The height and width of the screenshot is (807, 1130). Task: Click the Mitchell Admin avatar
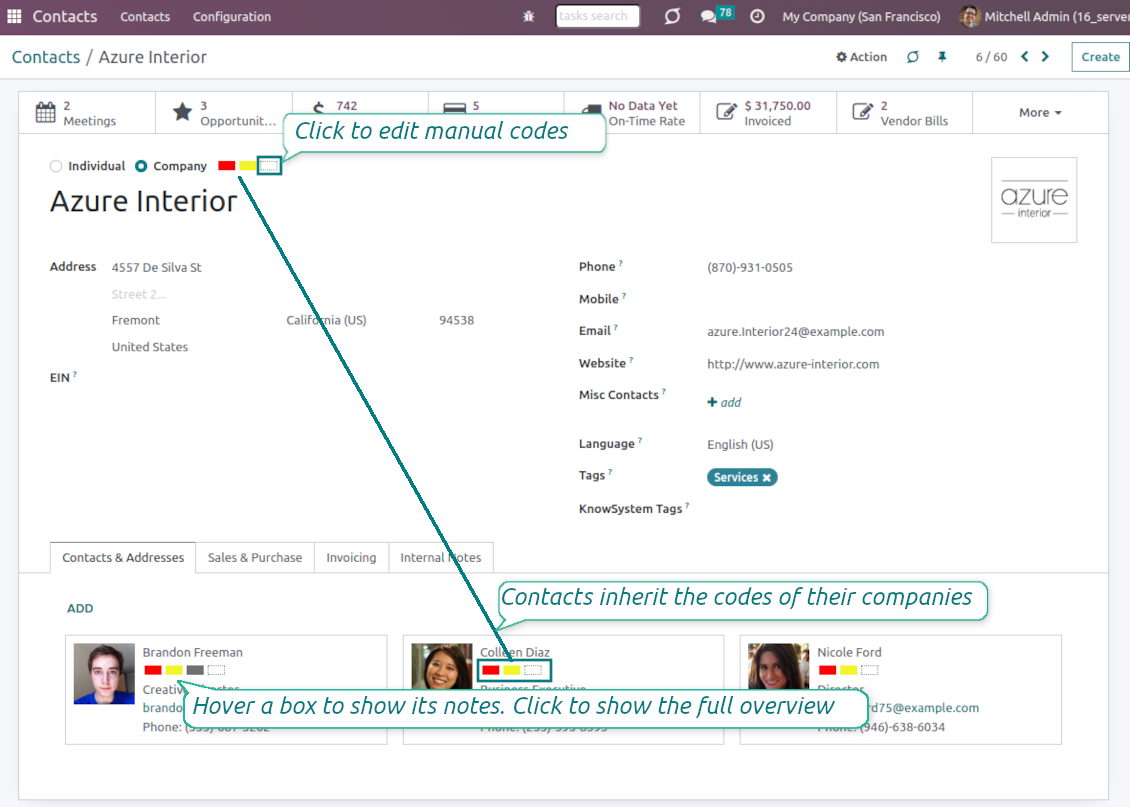(970, 16)
